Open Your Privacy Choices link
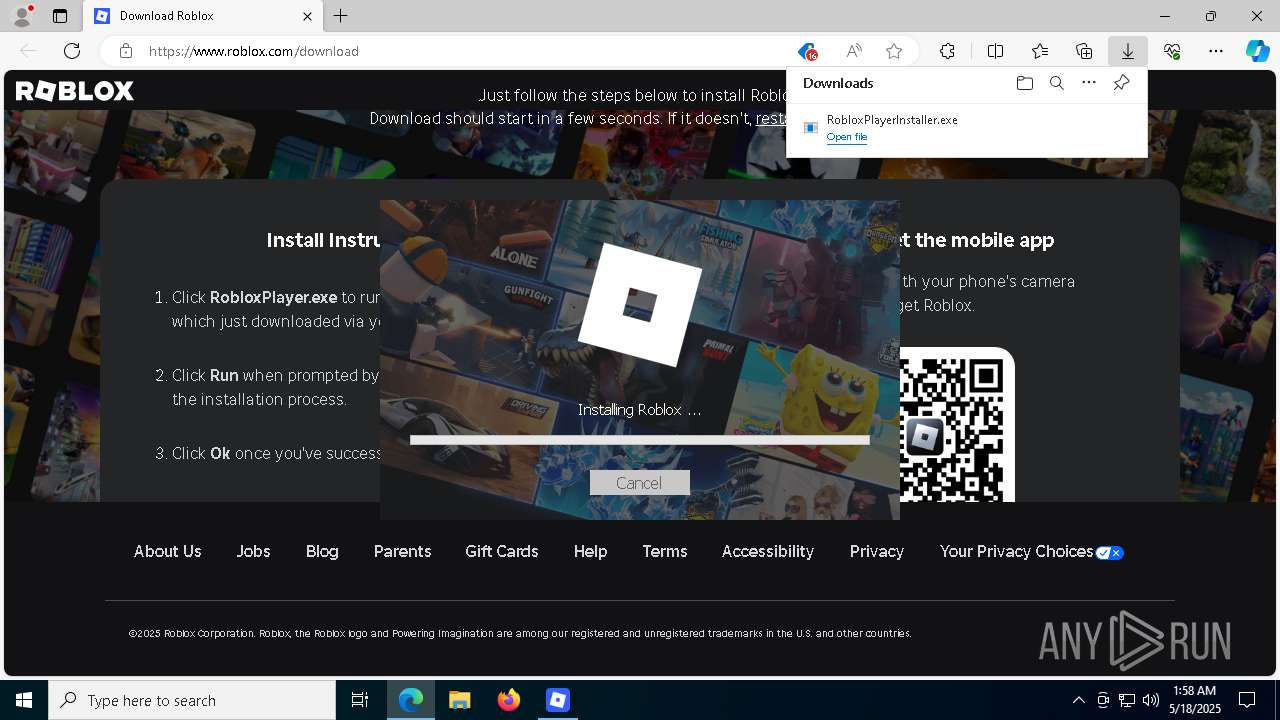1280x720 pixels. click(x=1031, y=551)
